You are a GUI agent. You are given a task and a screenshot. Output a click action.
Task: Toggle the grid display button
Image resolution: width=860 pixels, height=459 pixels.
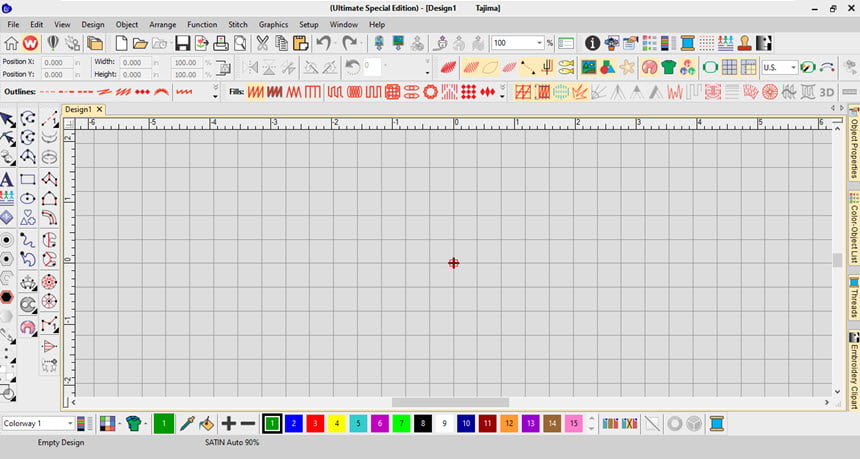click(x=730, y=68)
